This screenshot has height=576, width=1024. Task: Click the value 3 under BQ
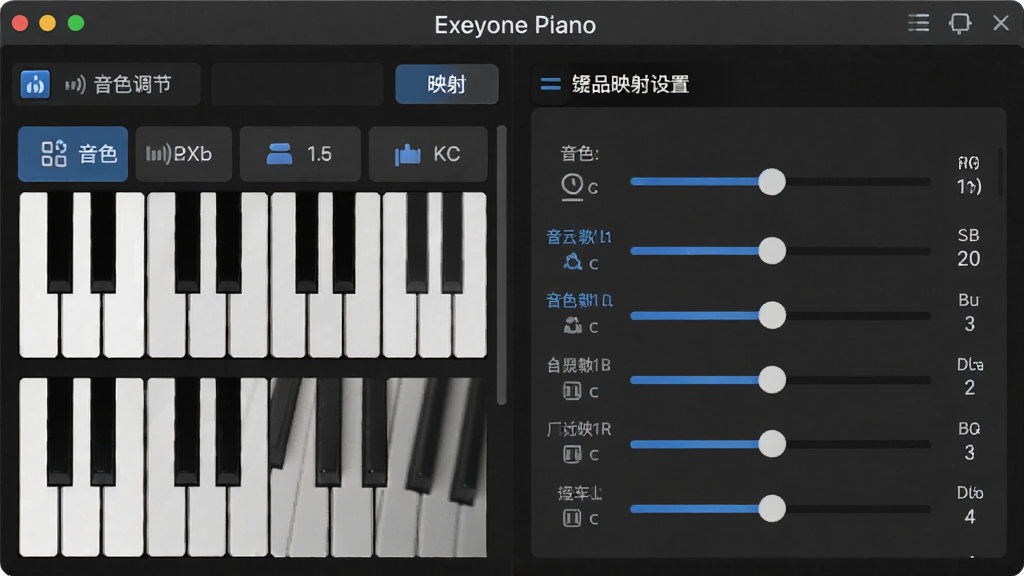click(969, 453)
